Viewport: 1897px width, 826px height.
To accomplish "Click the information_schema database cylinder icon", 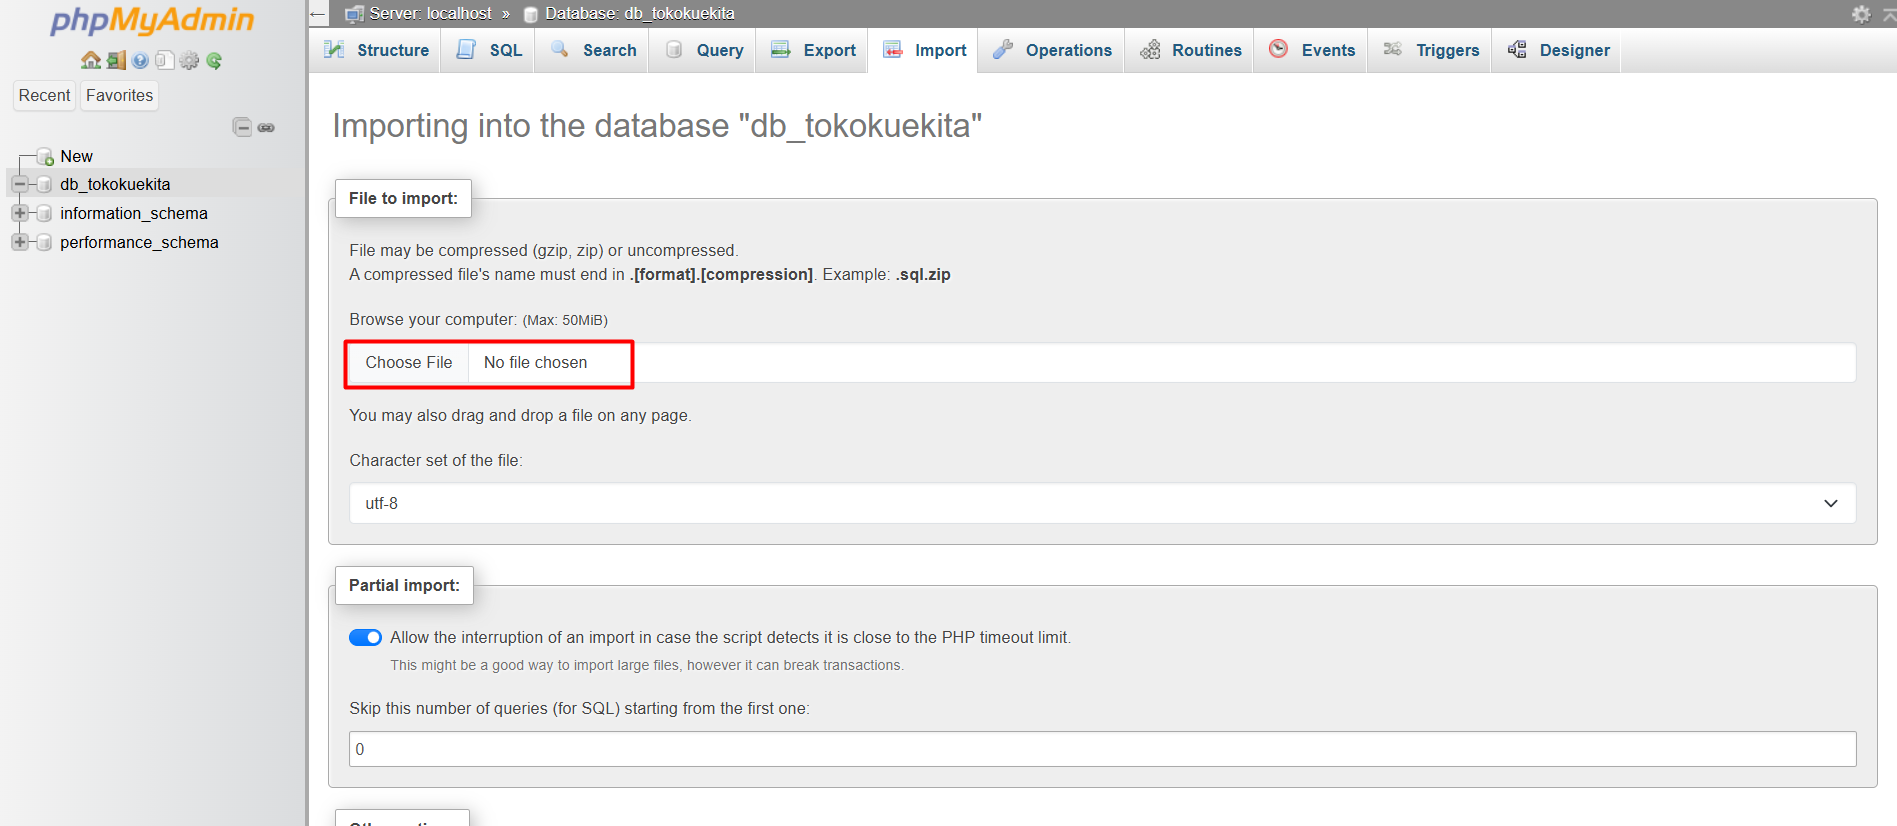I will point(44,213).
